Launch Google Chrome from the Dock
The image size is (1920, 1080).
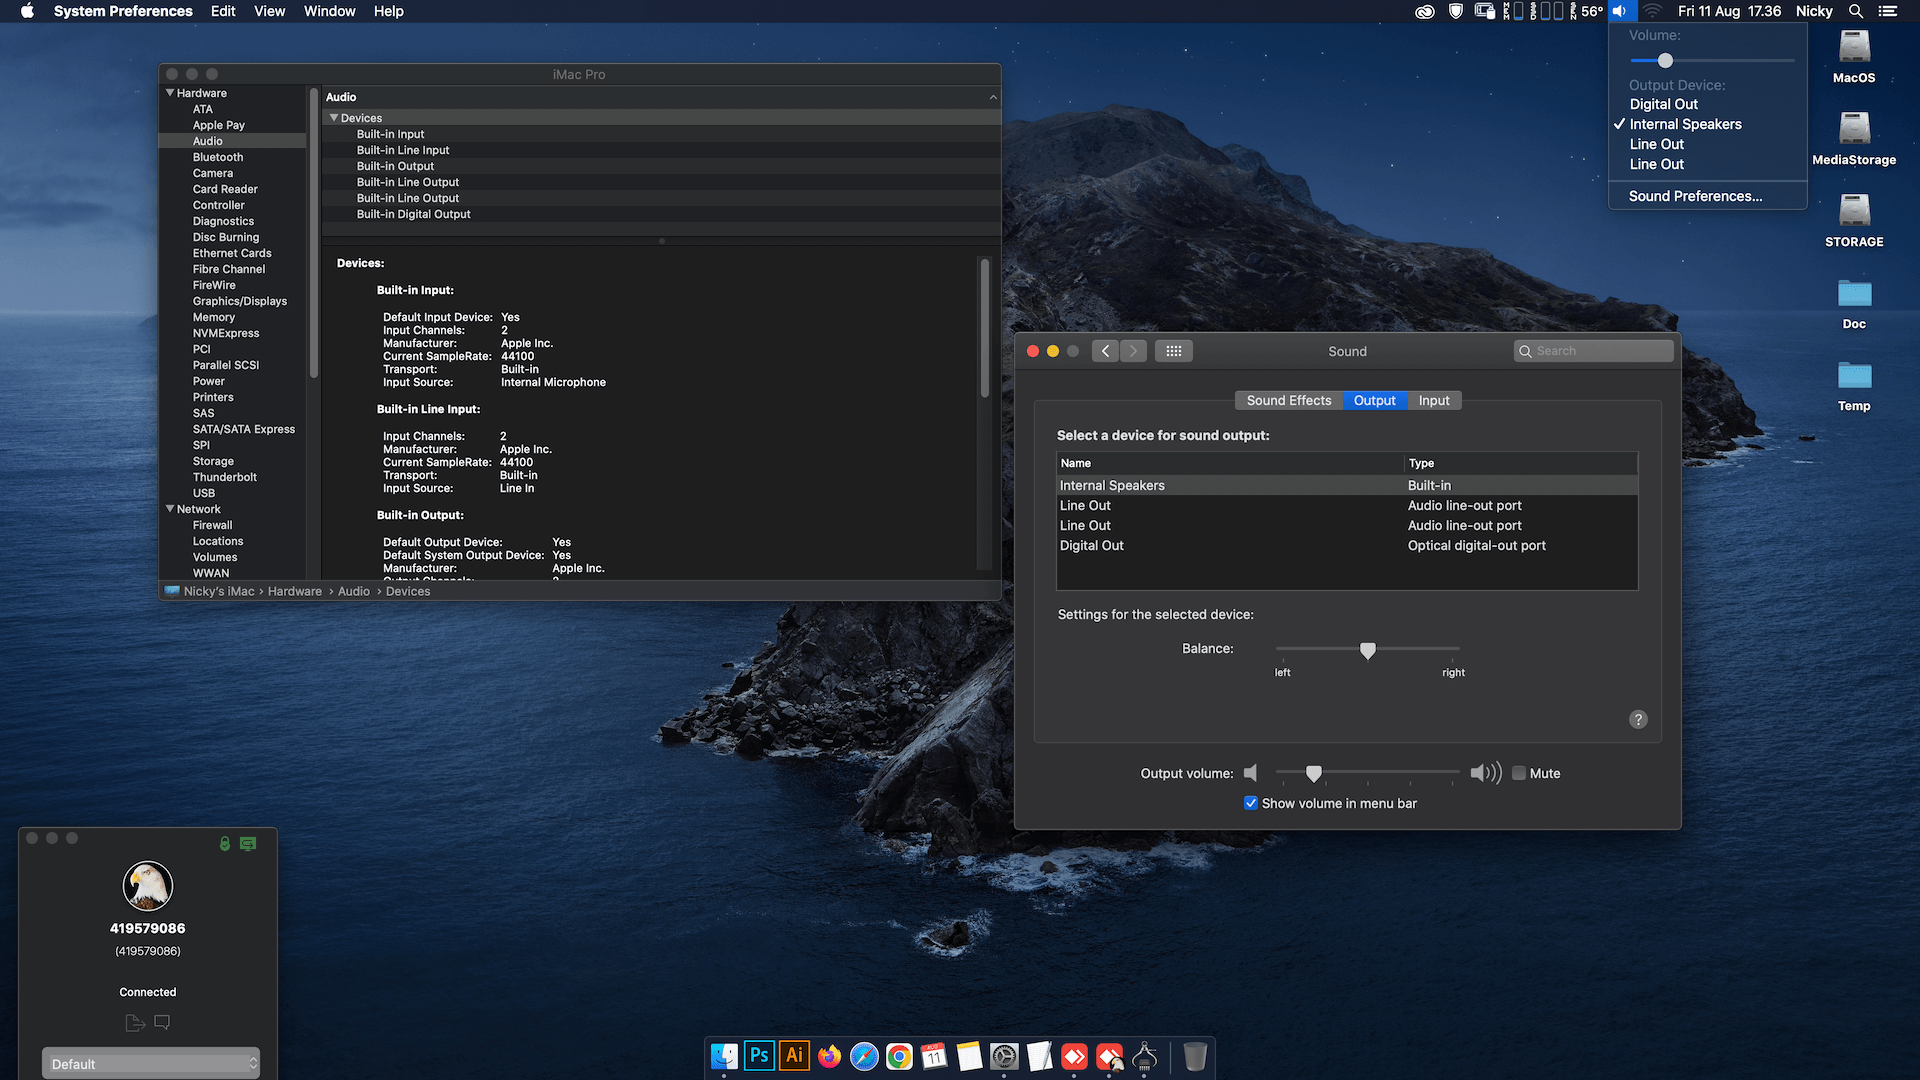(899, 1056)
